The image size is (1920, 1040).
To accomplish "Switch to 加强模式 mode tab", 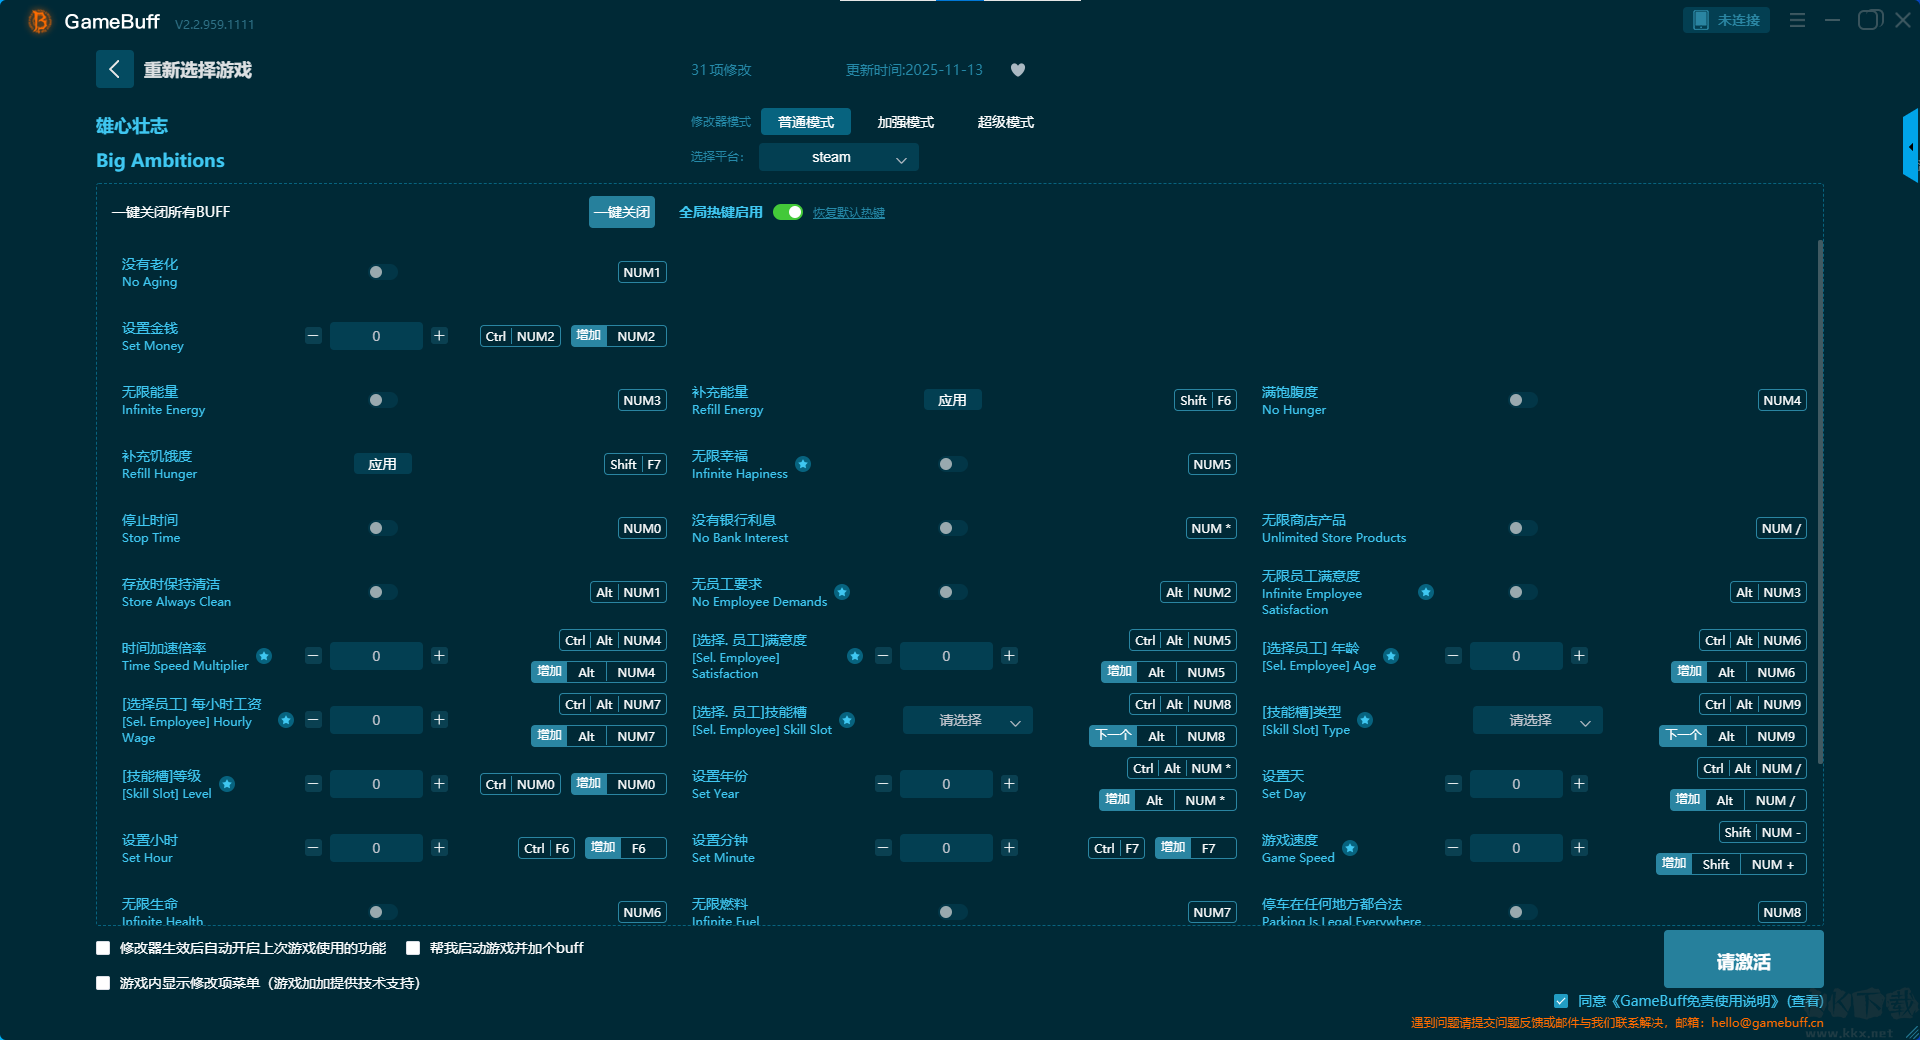I will point(905,122).
